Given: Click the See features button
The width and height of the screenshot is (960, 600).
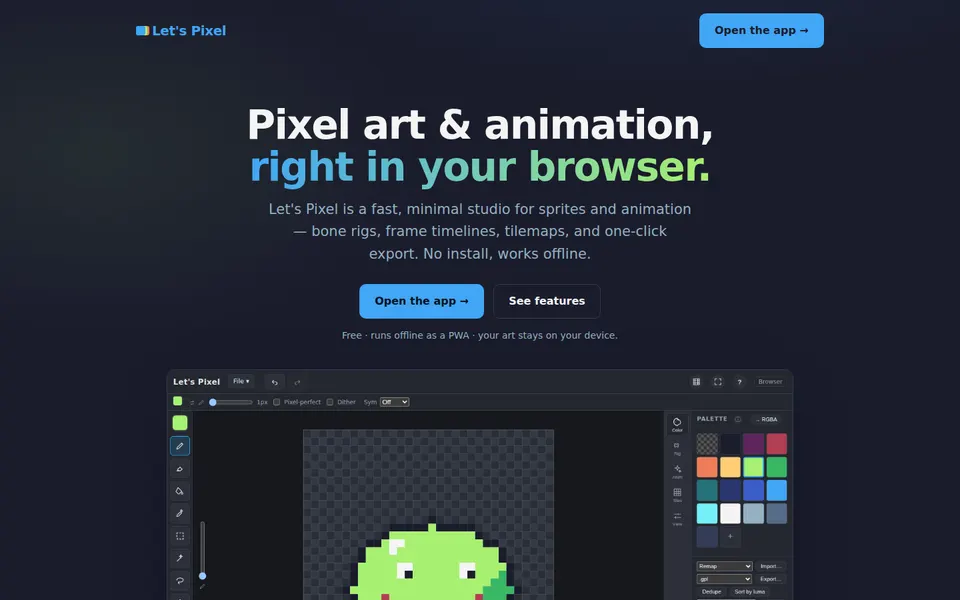Looking at the screenshot, I should click(547, 301).
